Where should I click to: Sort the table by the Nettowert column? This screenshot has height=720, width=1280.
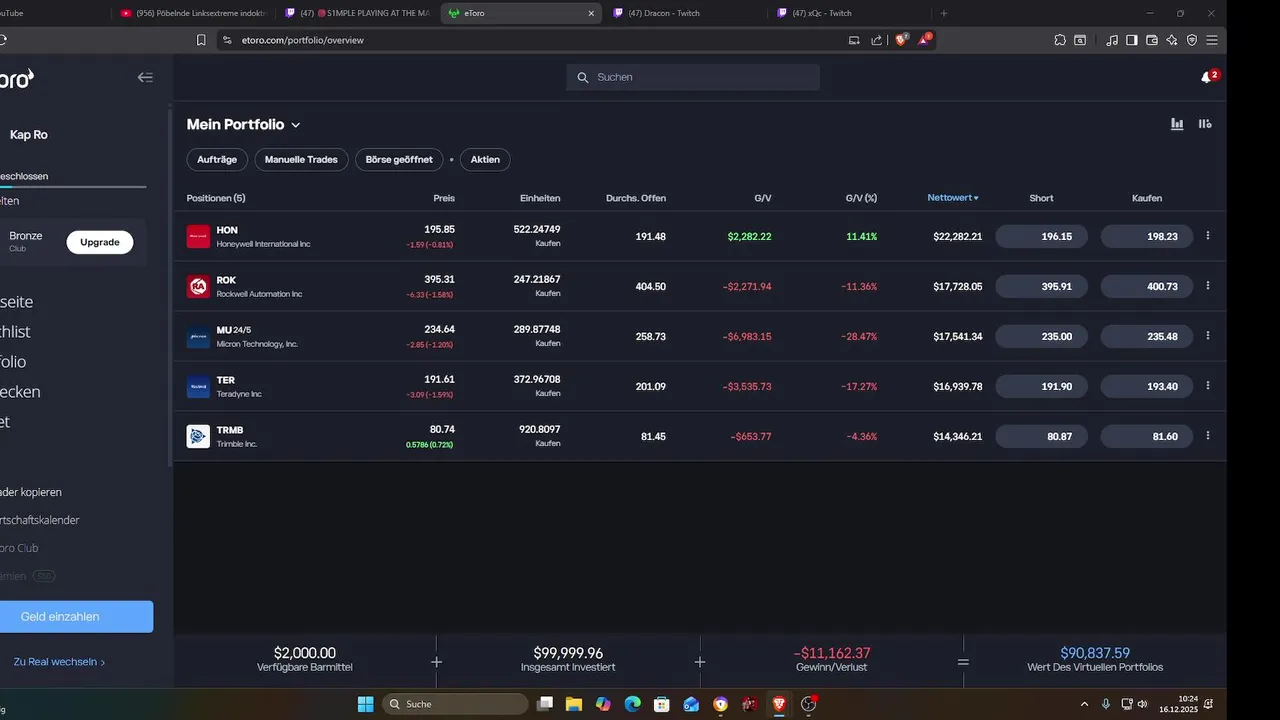953,198
